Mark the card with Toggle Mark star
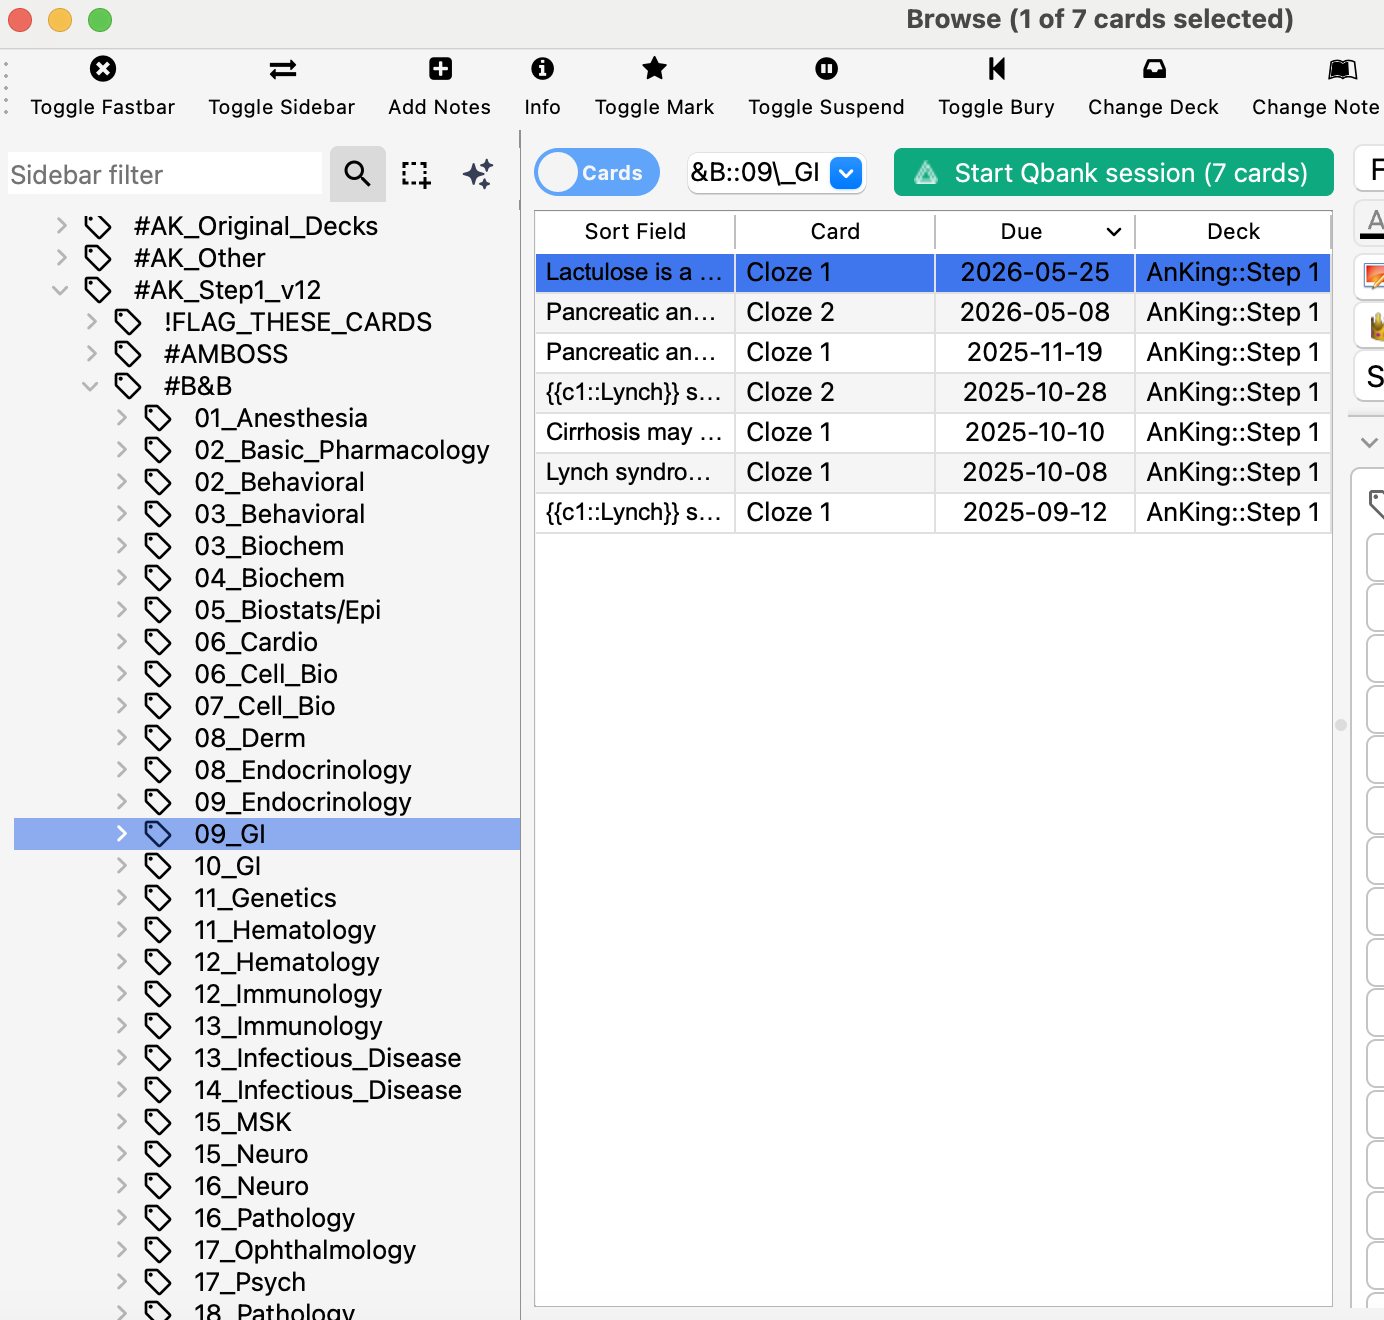1384x1320 pixels. coord(654,69)
